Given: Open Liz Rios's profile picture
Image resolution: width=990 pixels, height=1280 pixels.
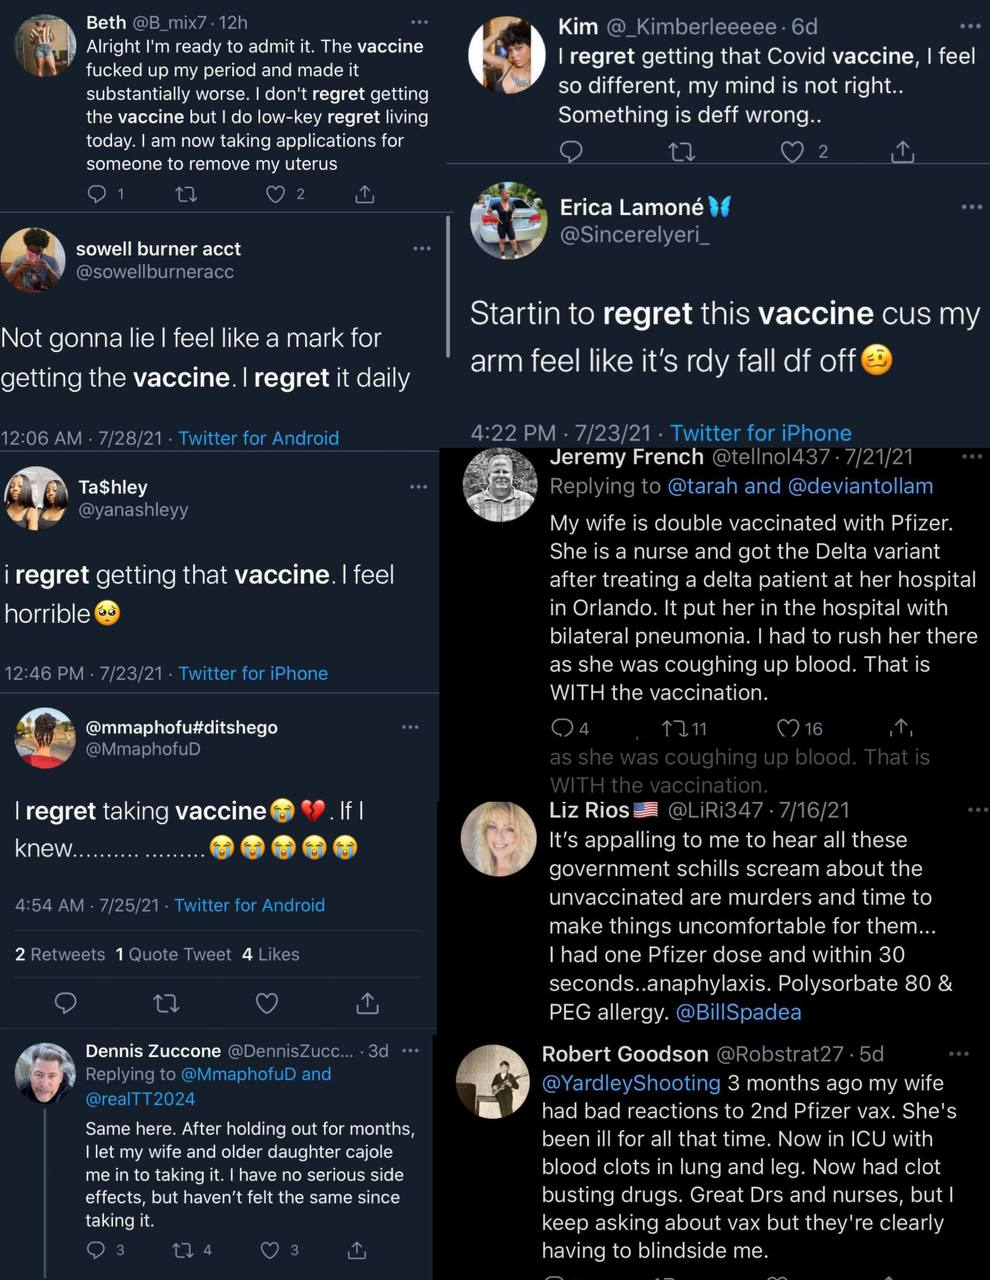Looking at the screenshot, I should pos(498,839).
